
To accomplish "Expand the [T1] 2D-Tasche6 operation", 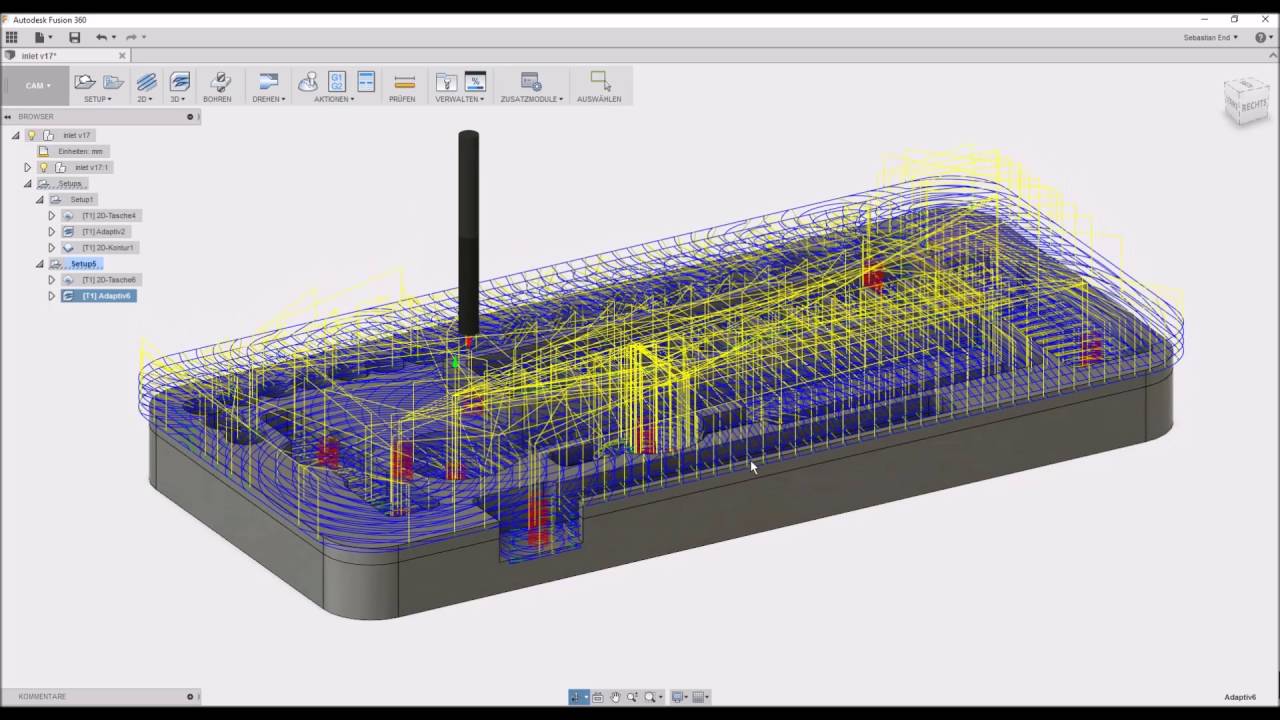I will [x=51, y=279].
